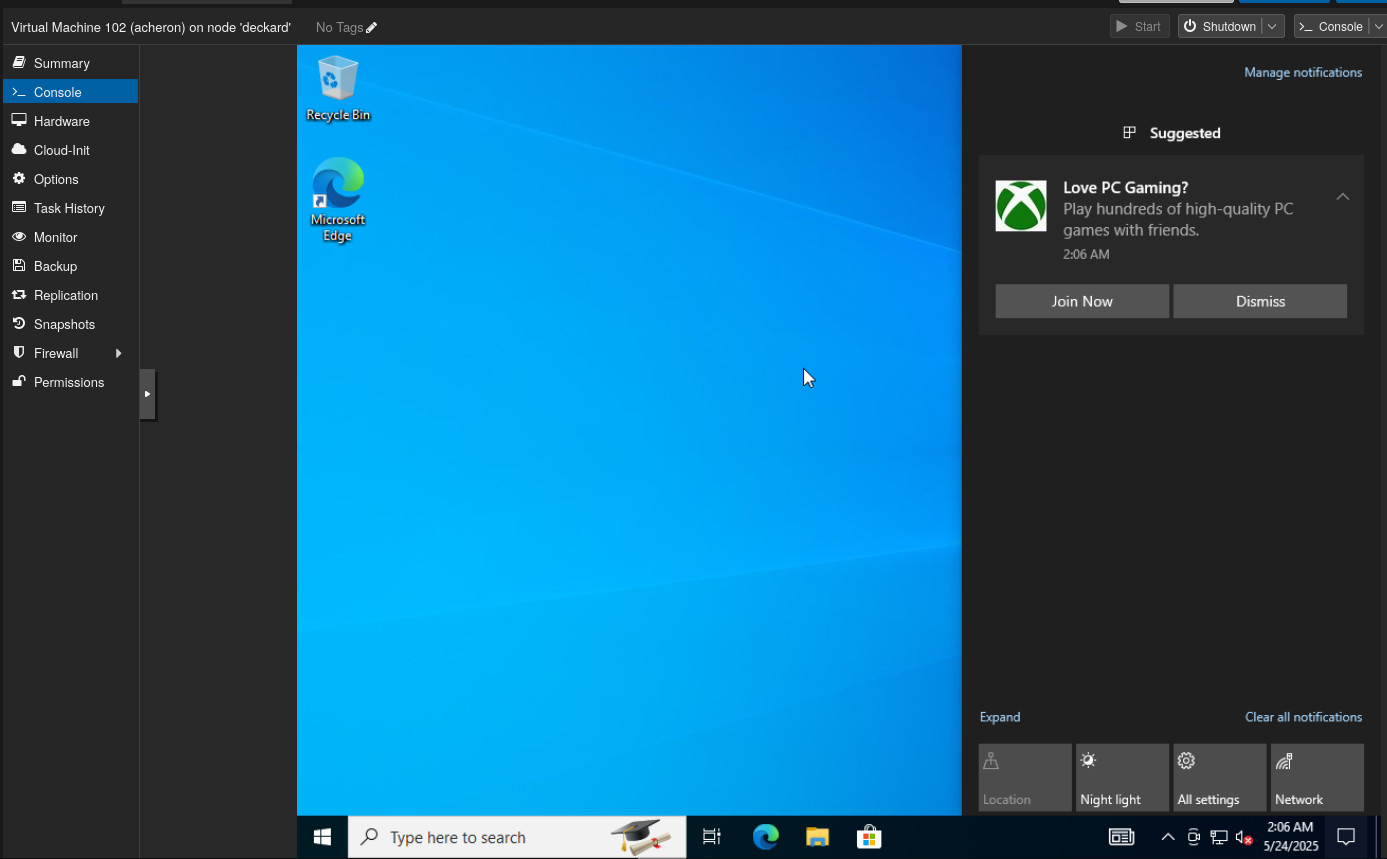Click the Manage notifications link

[1303, 73]
